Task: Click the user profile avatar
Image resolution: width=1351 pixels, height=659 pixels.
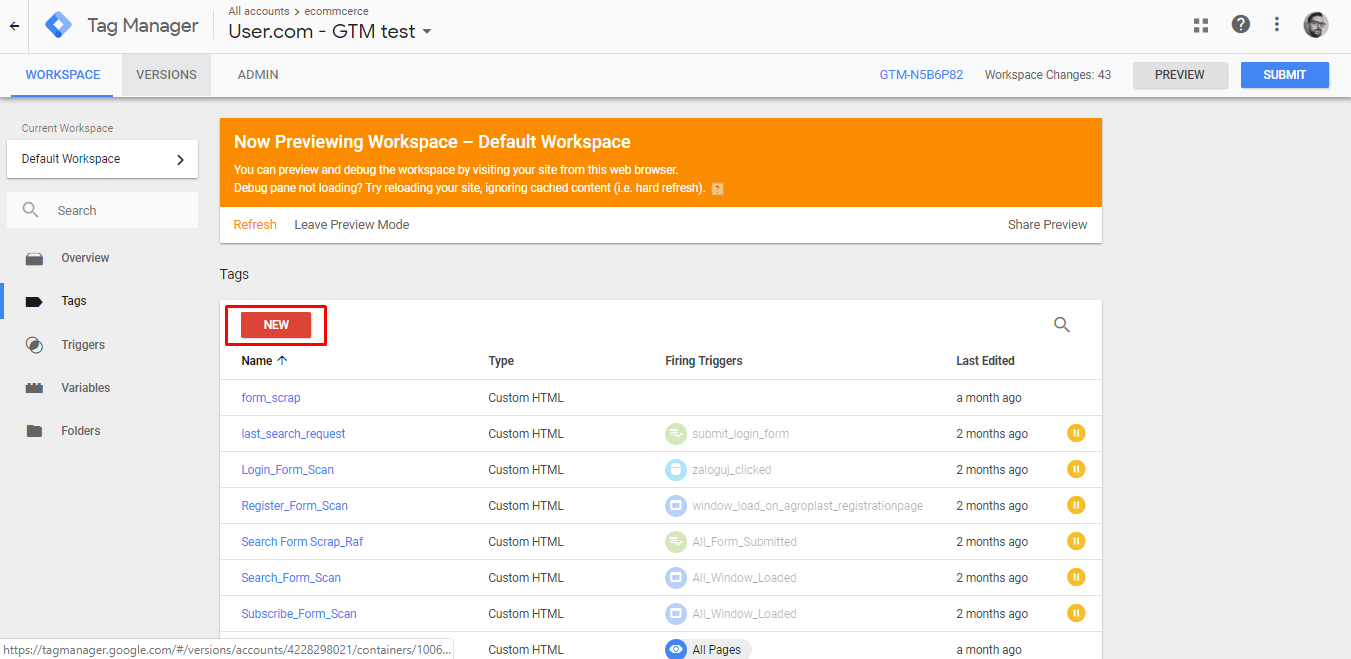Action: click(x=1316, y=25)
